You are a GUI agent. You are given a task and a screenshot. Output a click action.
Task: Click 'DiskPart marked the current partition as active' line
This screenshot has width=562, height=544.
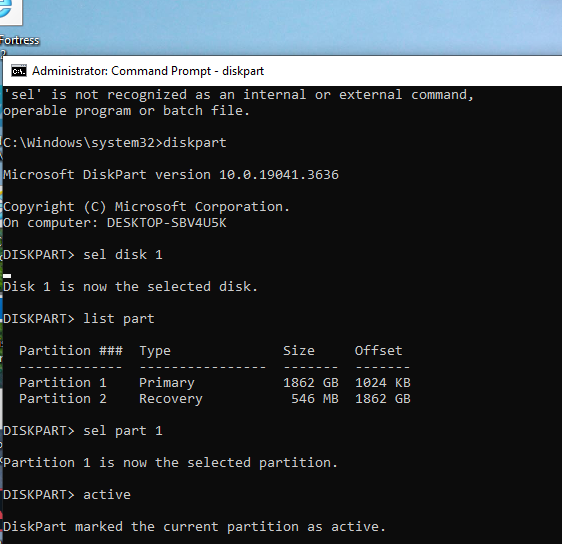pos(194,527)
